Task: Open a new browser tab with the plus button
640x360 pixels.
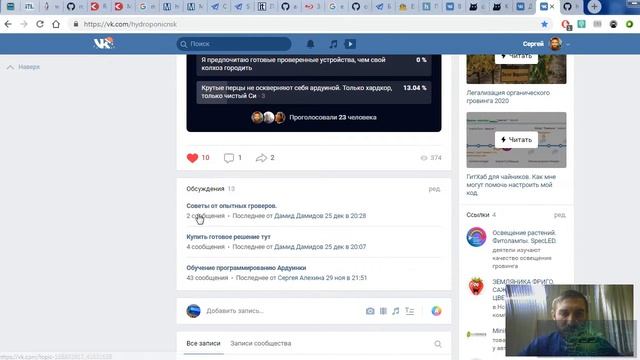Action: [594, 7]
